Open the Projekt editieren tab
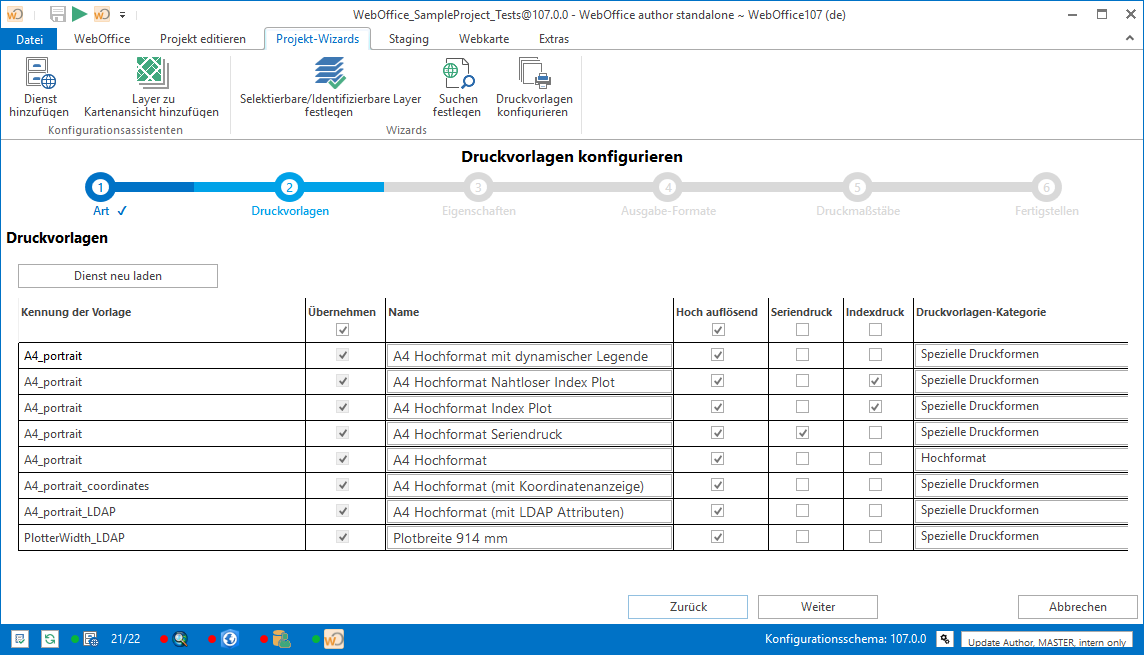The image size is (1144, 655). pos(203,39)
